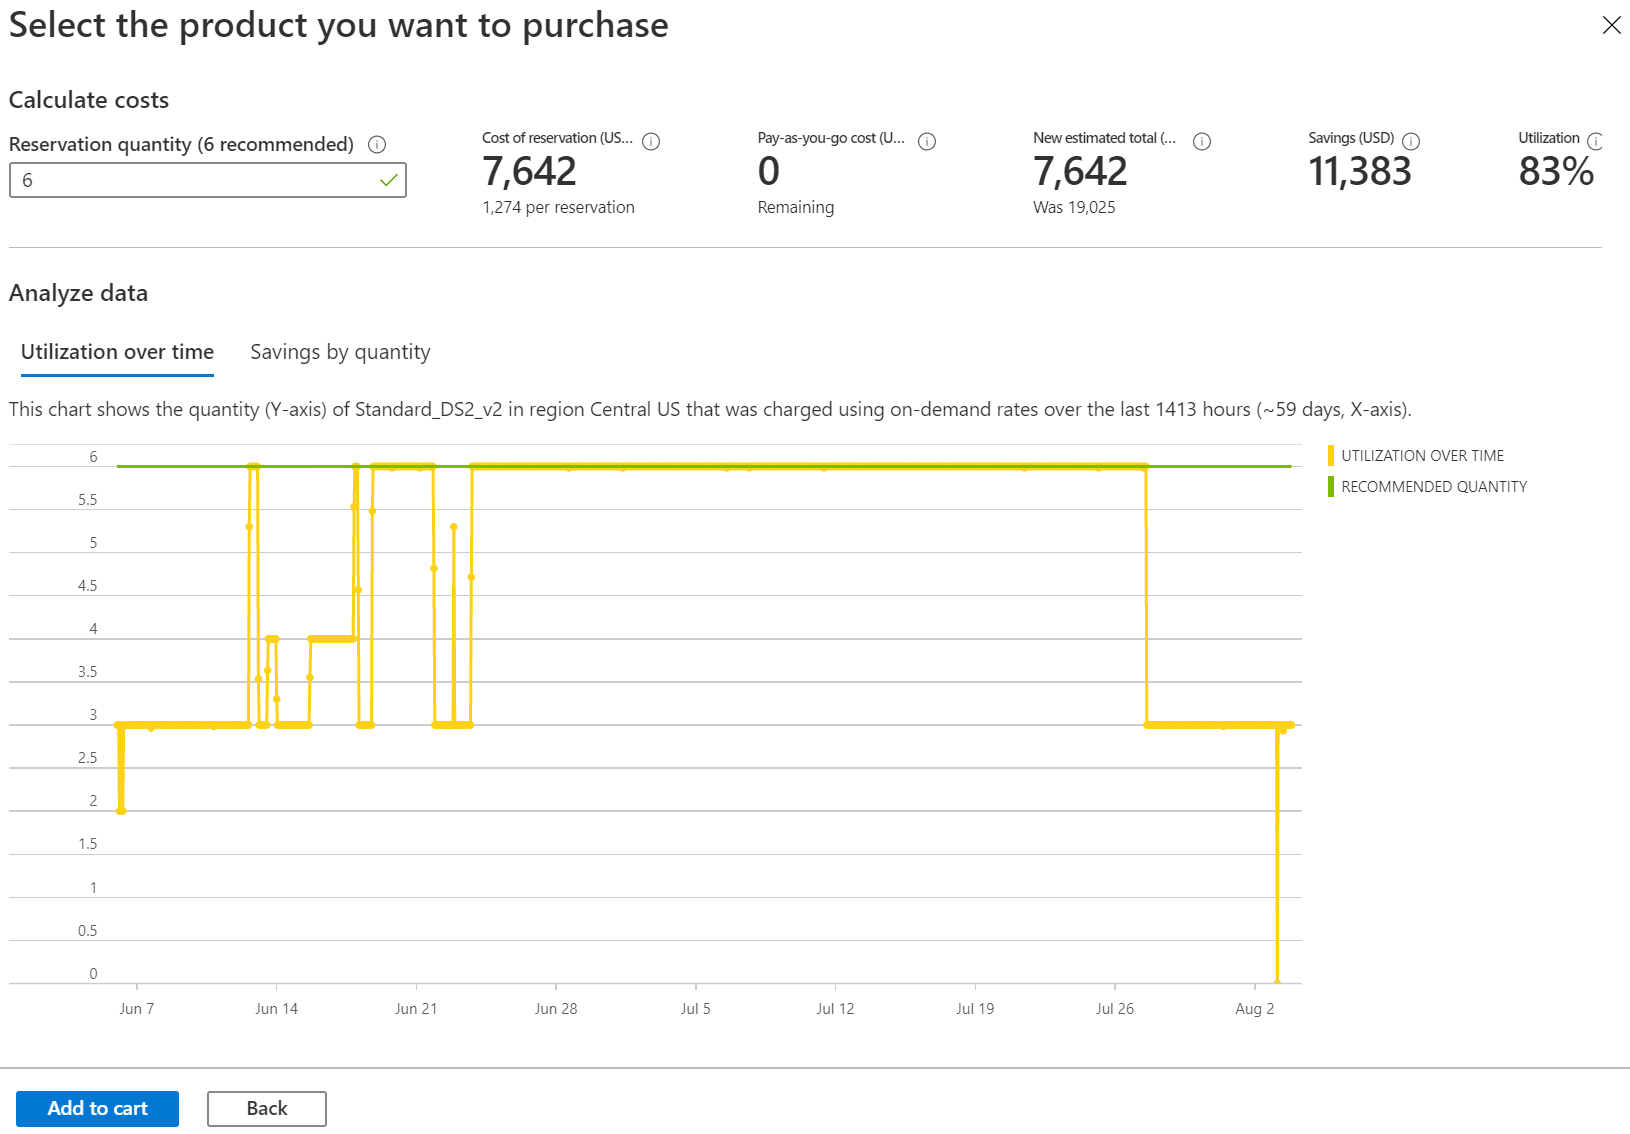Click yellow Utilization over time legend swatch
Screen dimensions: 1630x1134
tap(1331, 456)
